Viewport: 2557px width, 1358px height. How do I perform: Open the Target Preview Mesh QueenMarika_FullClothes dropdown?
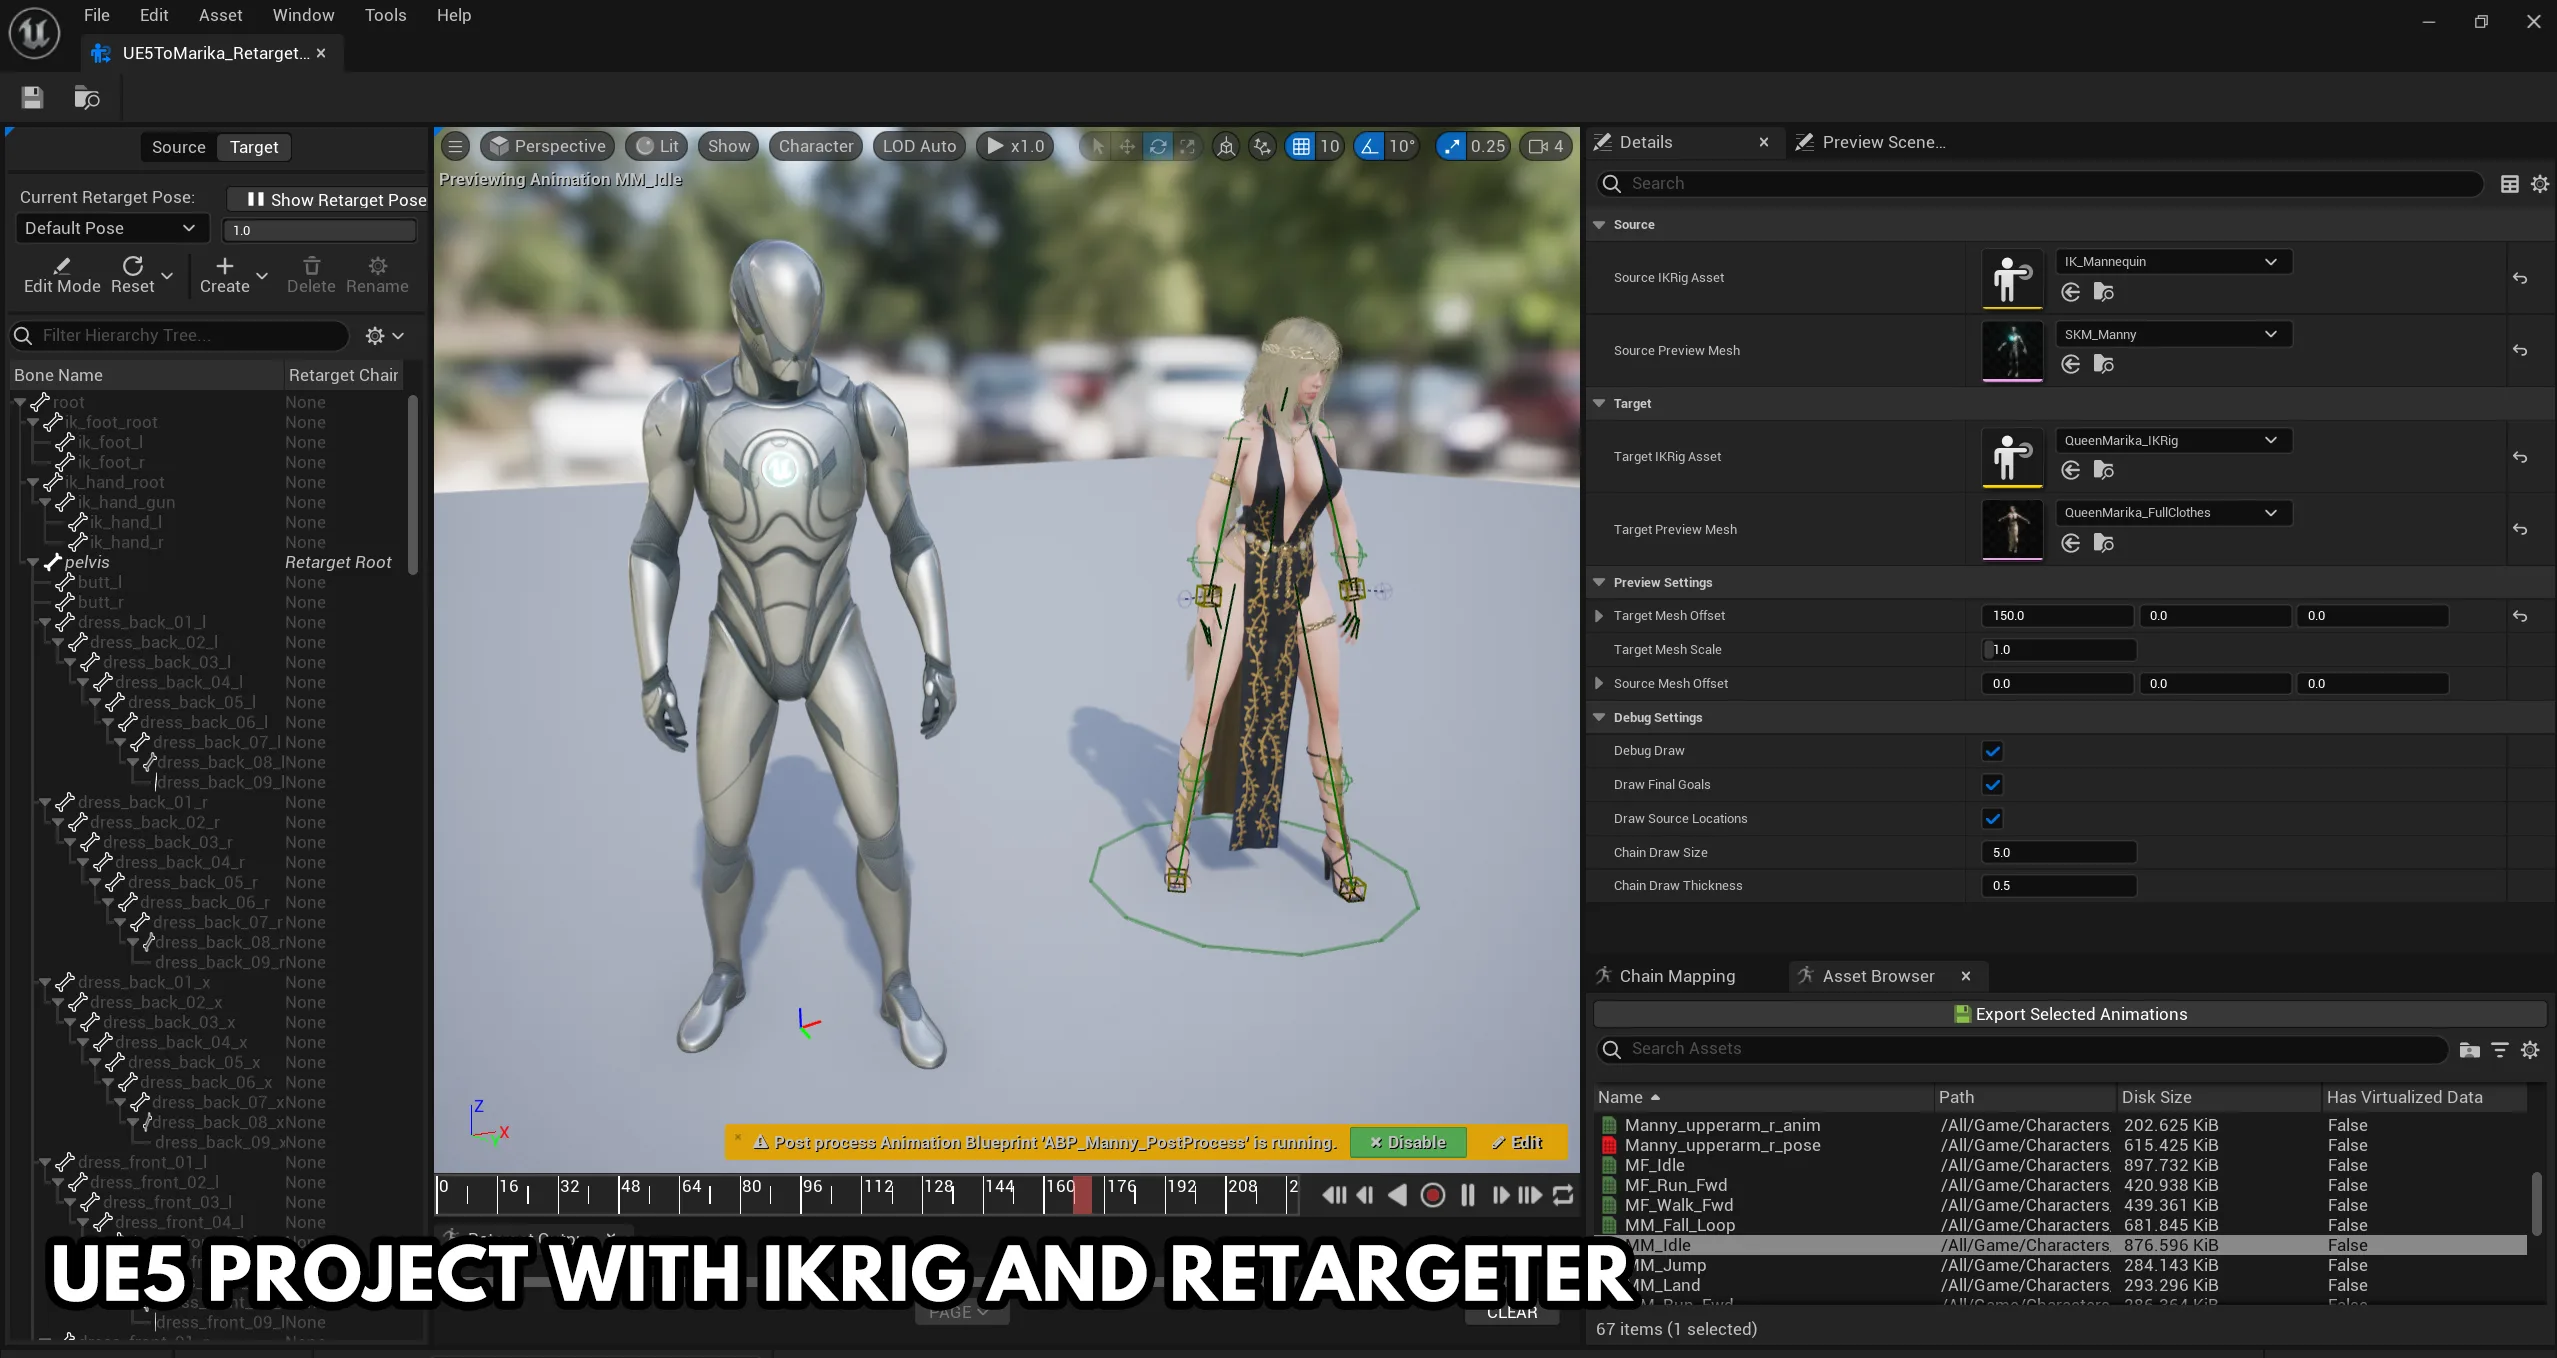pyautogui.click(x=2172, y=513)
